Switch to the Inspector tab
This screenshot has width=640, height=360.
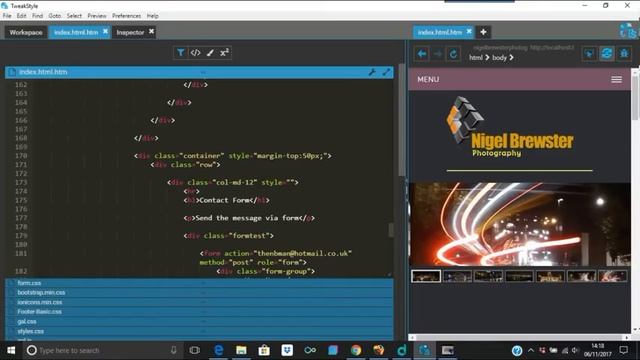(130, 32)
